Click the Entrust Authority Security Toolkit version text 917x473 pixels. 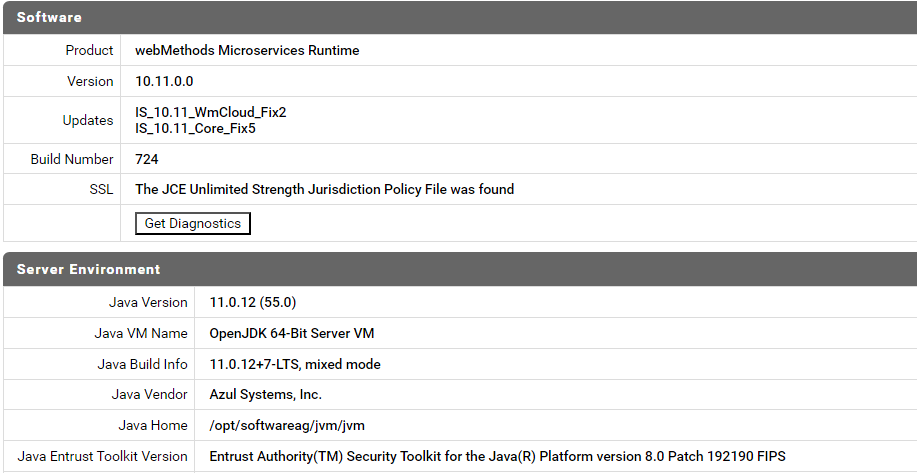497,456
